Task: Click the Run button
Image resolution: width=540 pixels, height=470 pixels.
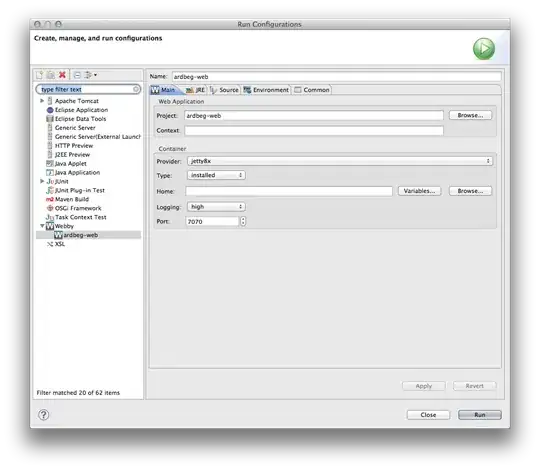Action: (x=479, y=415)
